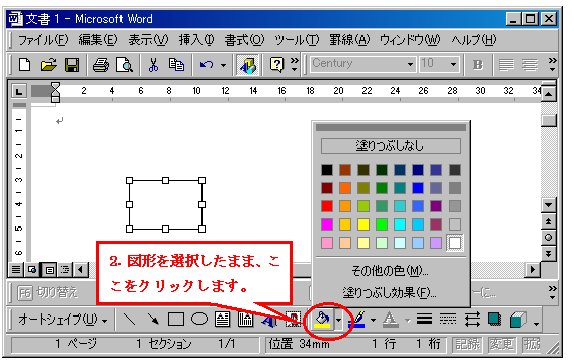Open the AutoShapes オートシェイプ menu
The width and height of the screenshot is (574, 364).
pyautogui.click(x=63, y=320)
